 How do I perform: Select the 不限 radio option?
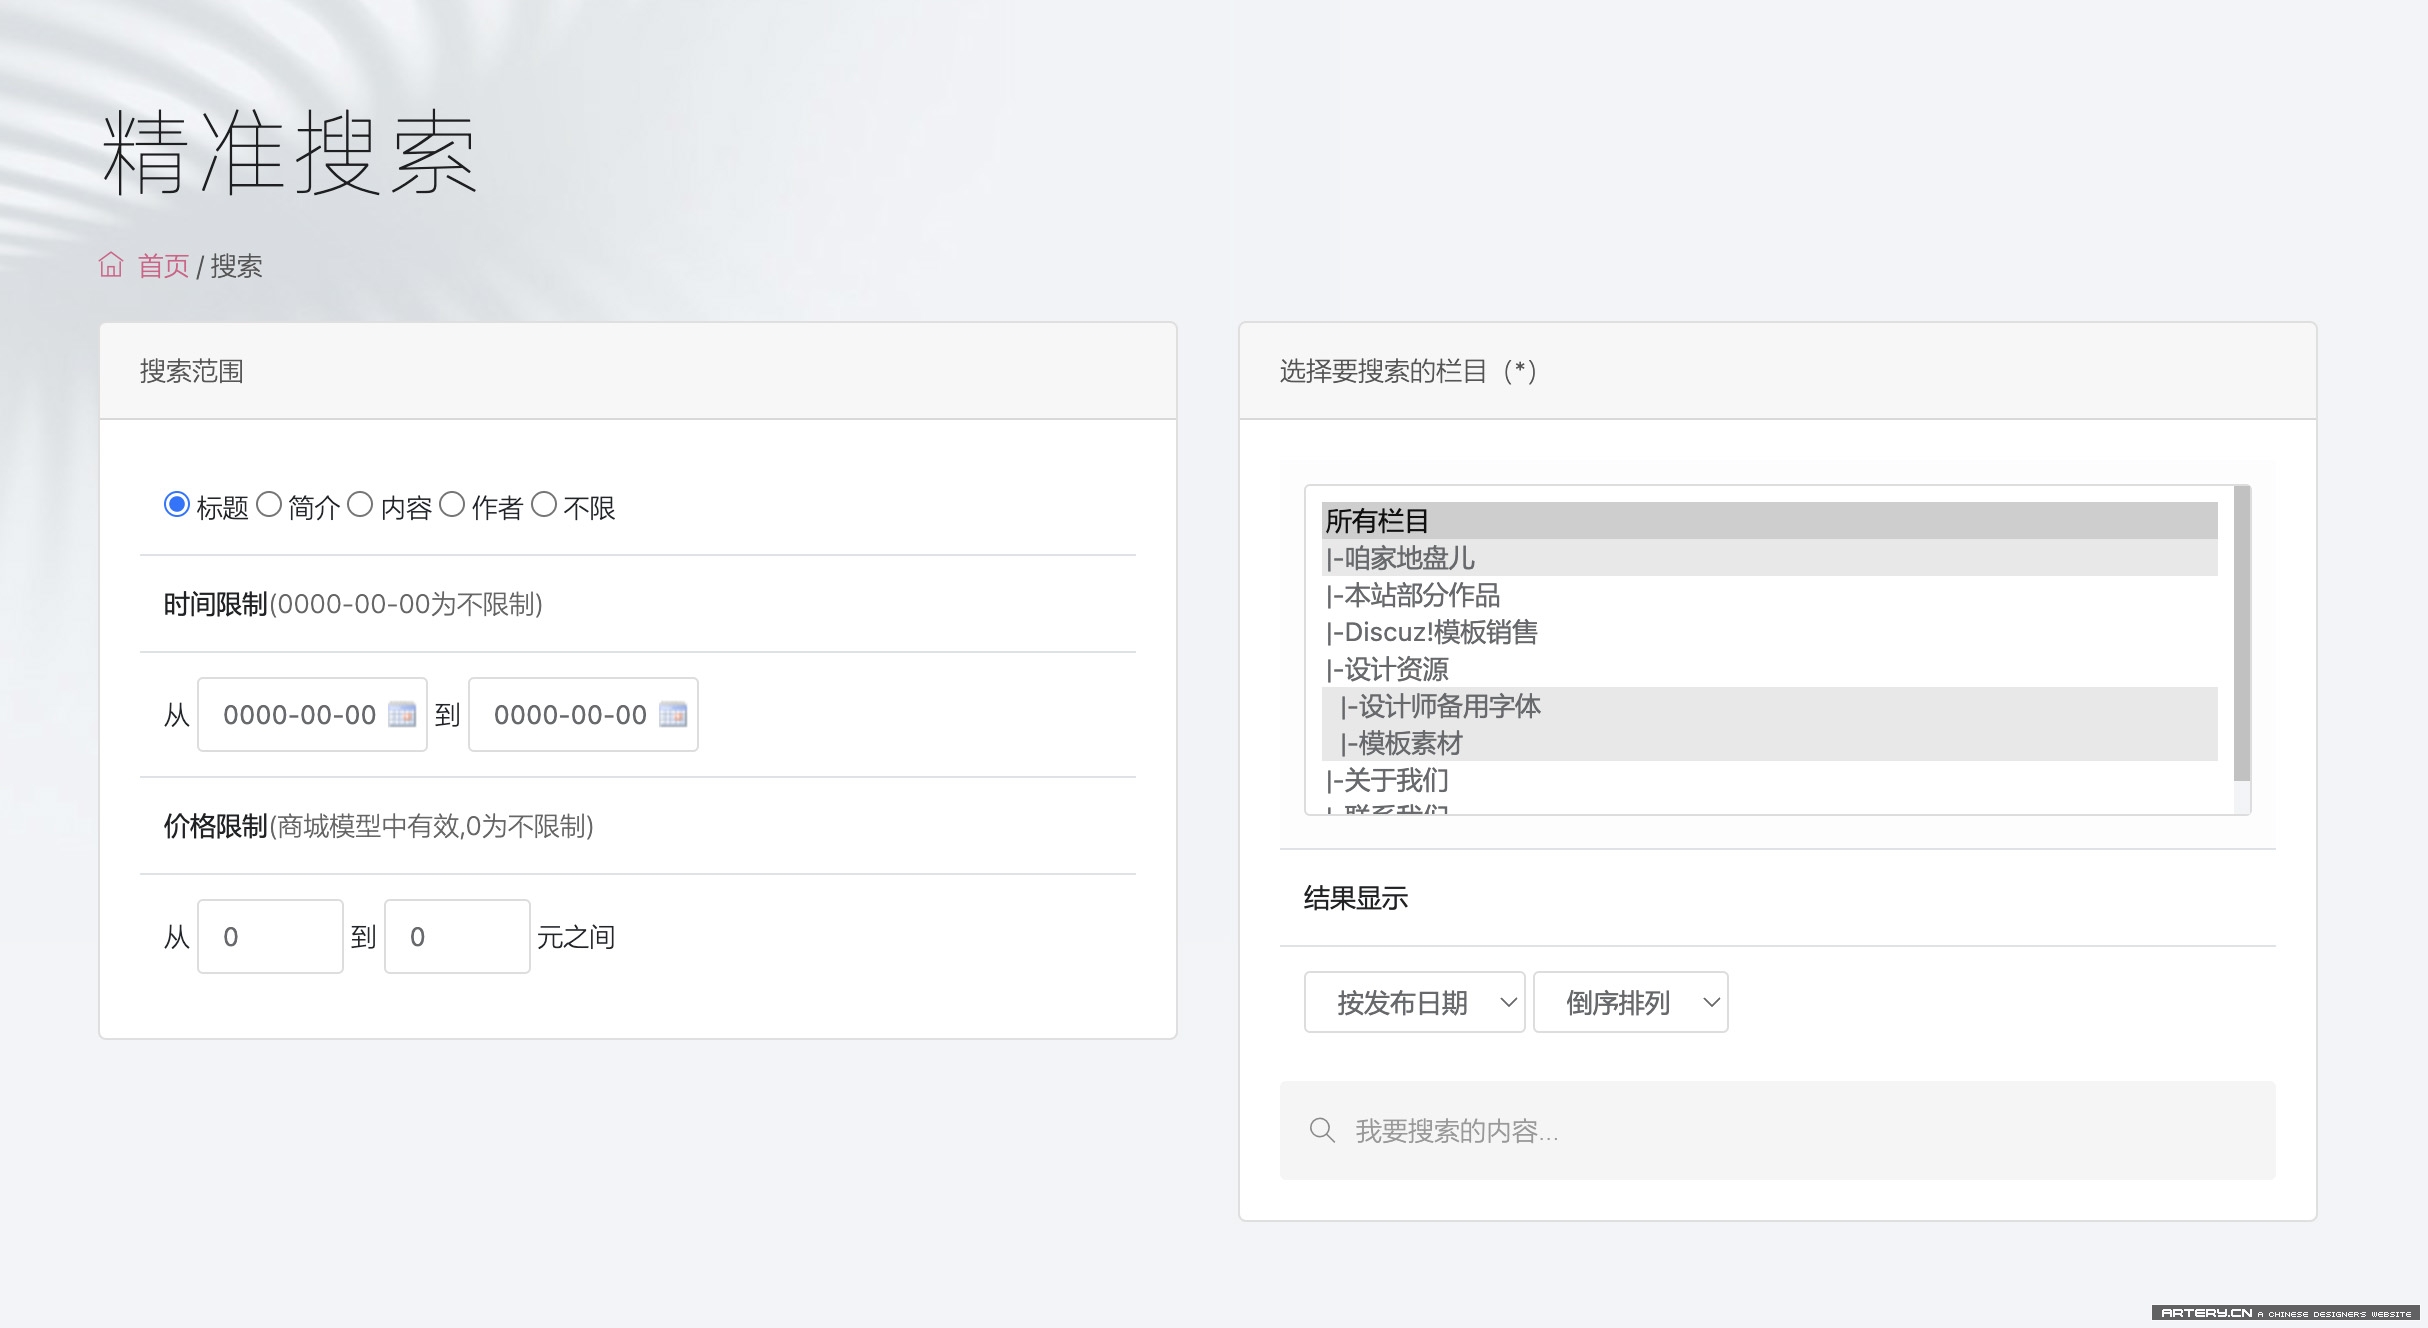[x=544, y=505]
